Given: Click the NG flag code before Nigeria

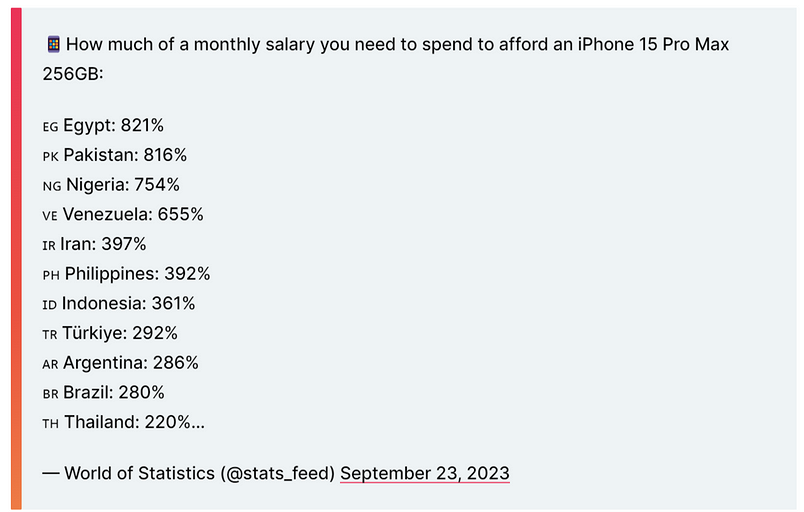Looking at the screenshot, I should [51, 186].
